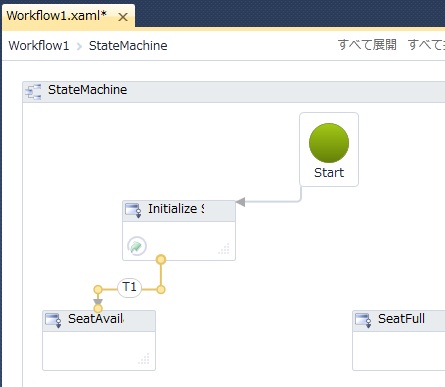Go to Workflow1 in the breadcrumb

(39, 46)
